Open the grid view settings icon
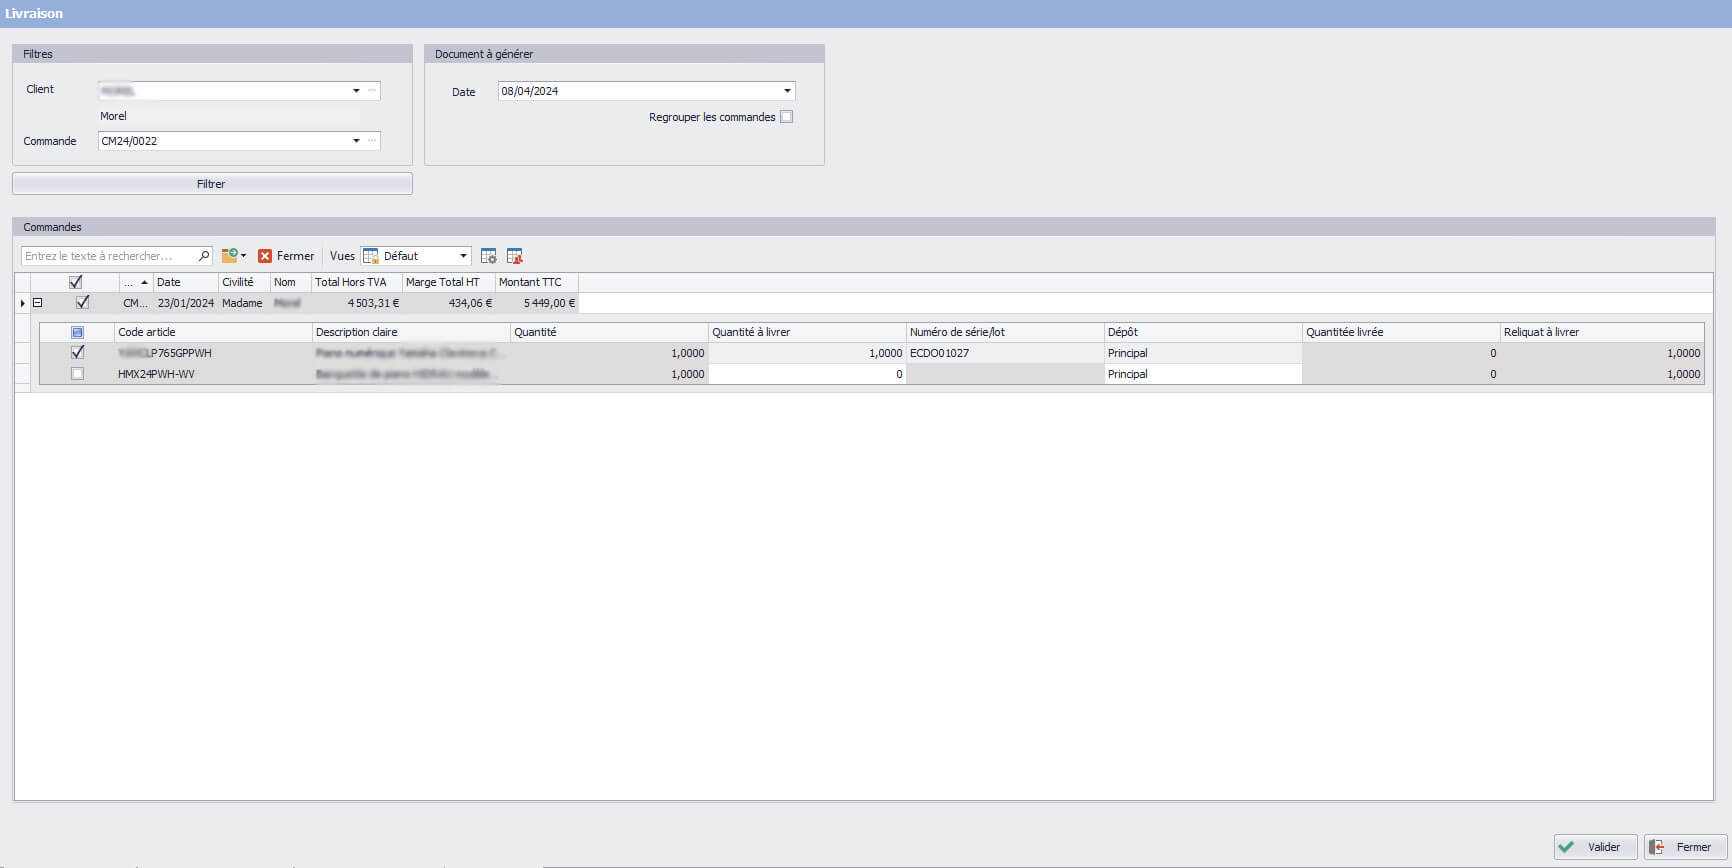1732x868 pixels. [x=488, y=256]
